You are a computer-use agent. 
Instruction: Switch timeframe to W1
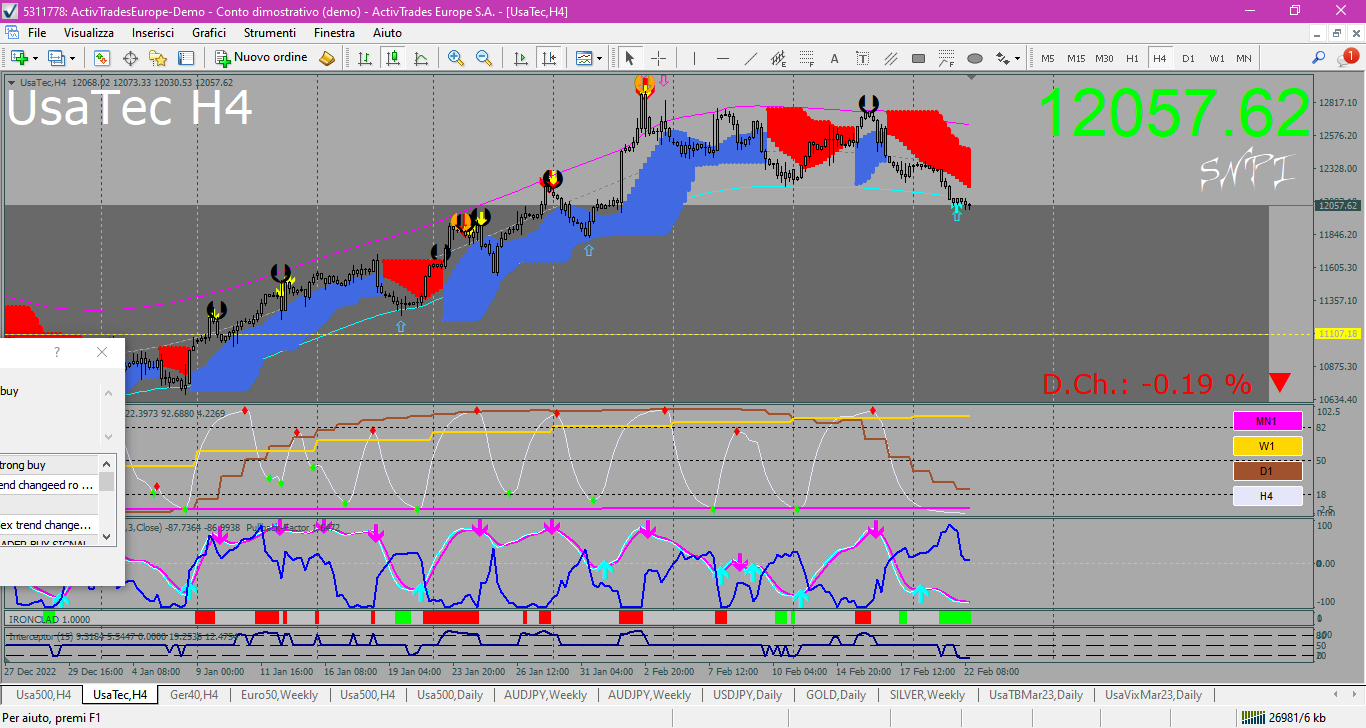pos(1216,58)
